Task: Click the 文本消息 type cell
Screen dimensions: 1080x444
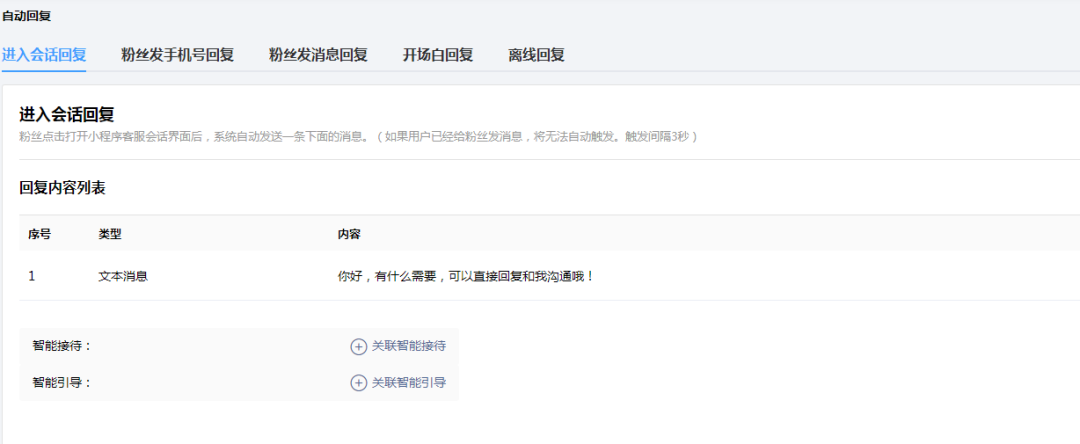Action: [123, 276]
